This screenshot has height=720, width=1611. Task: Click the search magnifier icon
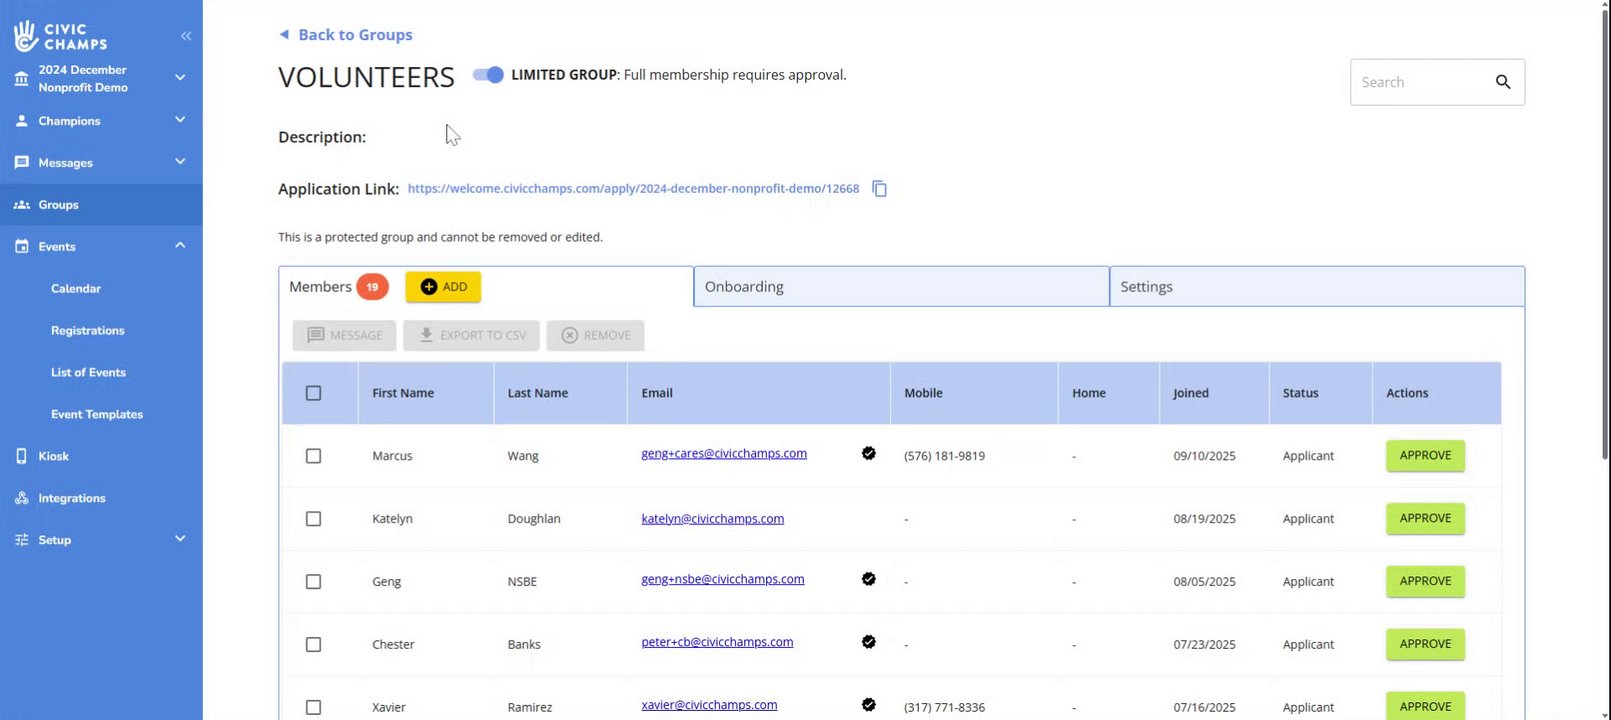point(1503,82)
